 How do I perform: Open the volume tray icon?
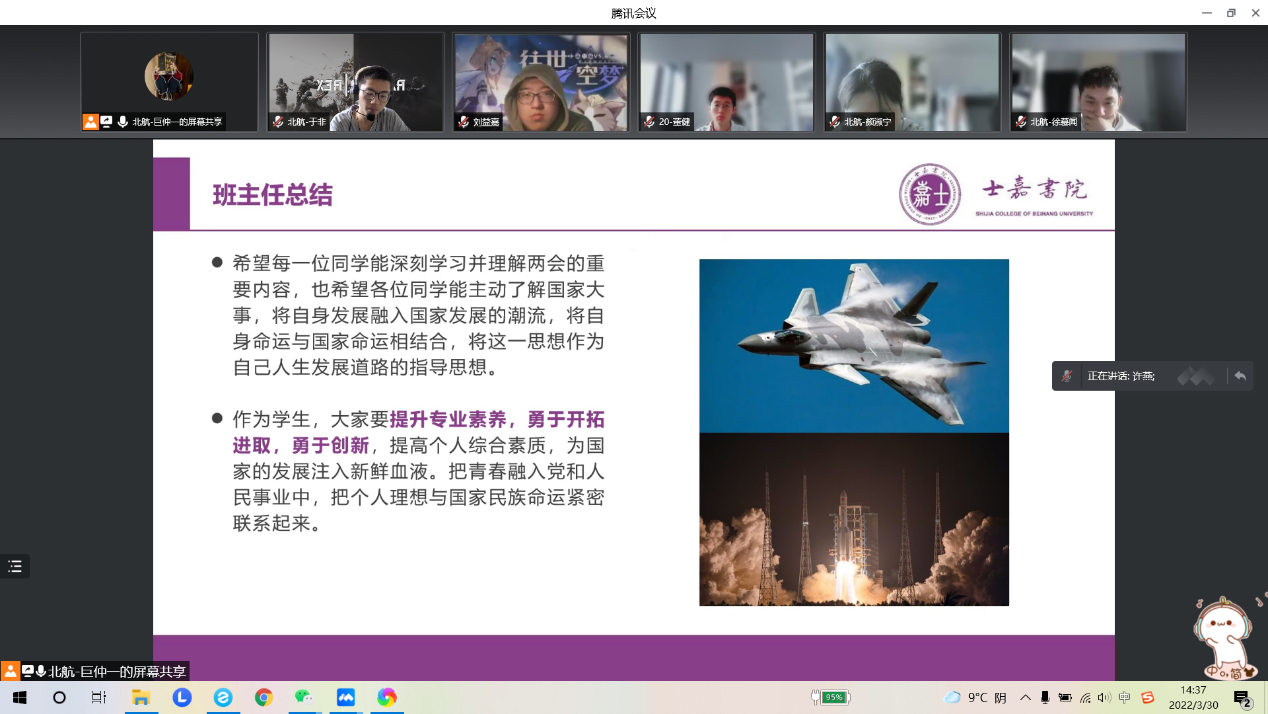click(x=1104, y=698)
